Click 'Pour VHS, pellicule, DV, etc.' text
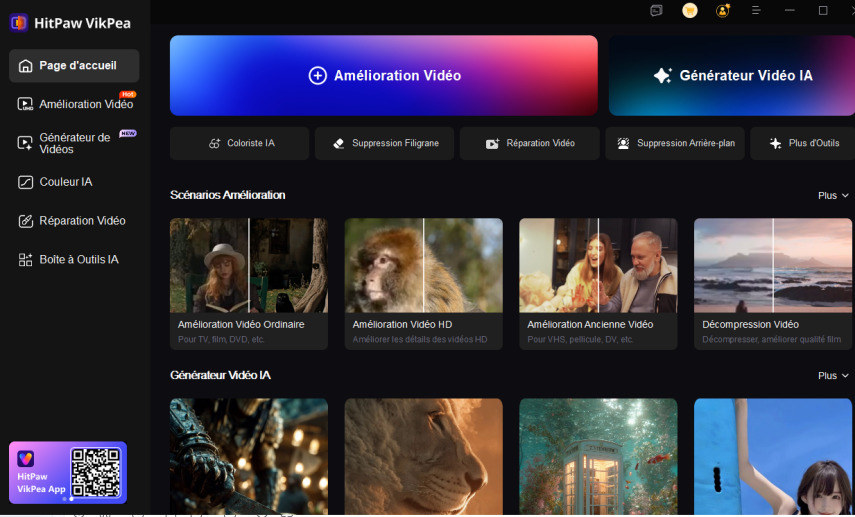Viewport: 855px width, 517px height. coord(580,339)
